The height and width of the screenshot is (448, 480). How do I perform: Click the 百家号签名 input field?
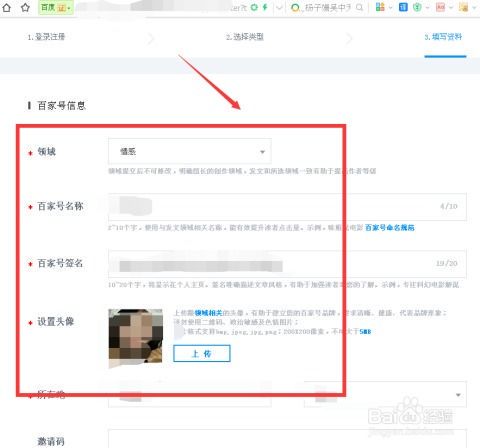pyautogui.click(x=287, y=264)
